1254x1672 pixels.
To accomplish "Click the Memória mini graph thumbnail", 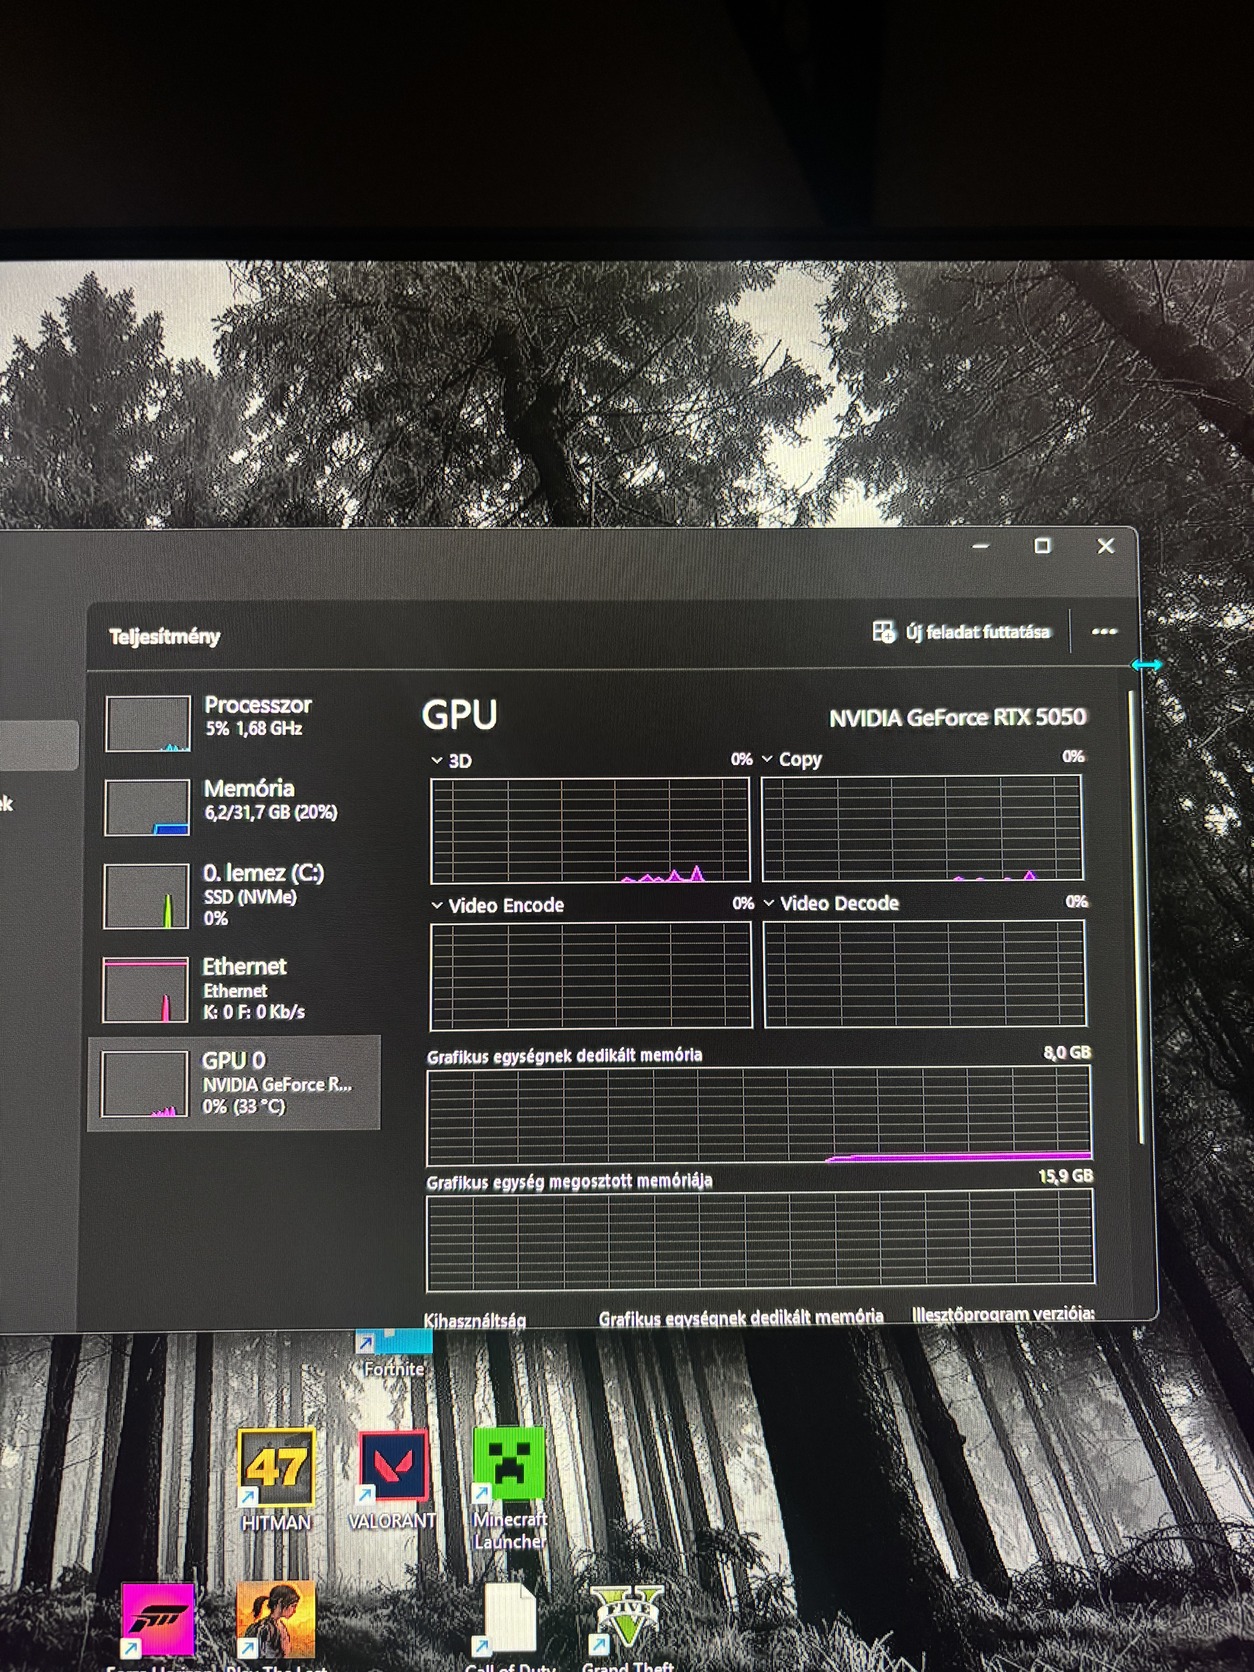I will [147, 807].
